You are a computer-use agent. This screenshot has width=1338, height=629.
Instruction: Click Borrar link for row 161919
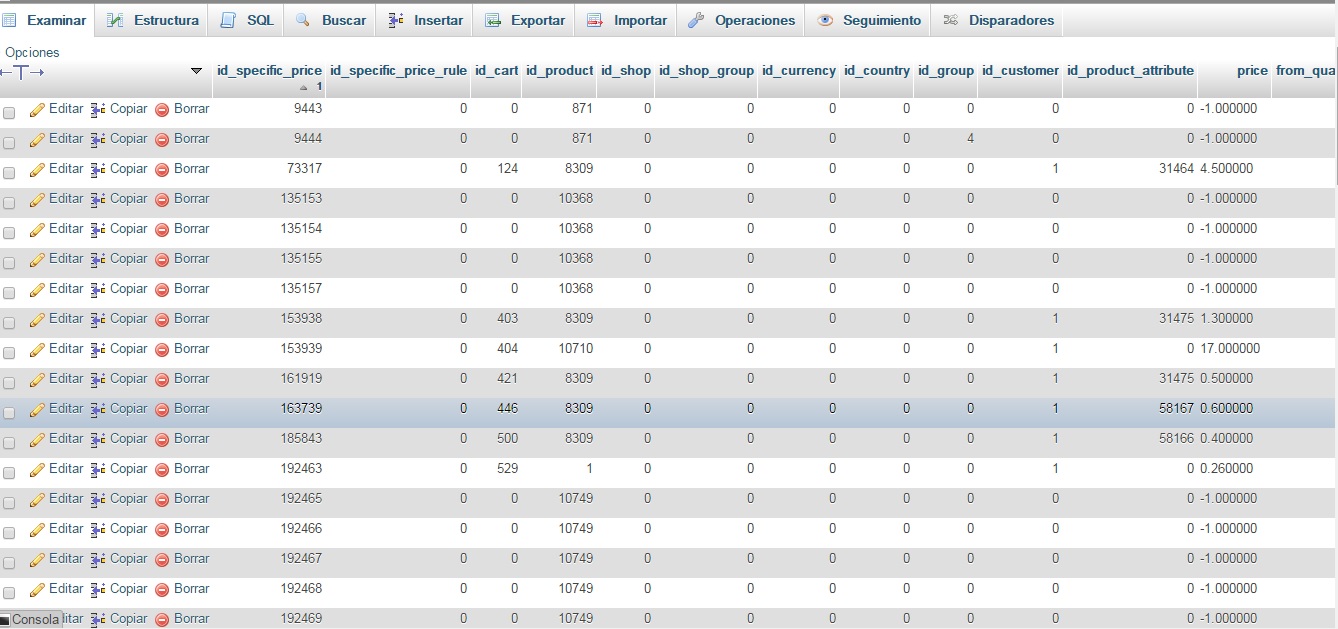[191, 379]
